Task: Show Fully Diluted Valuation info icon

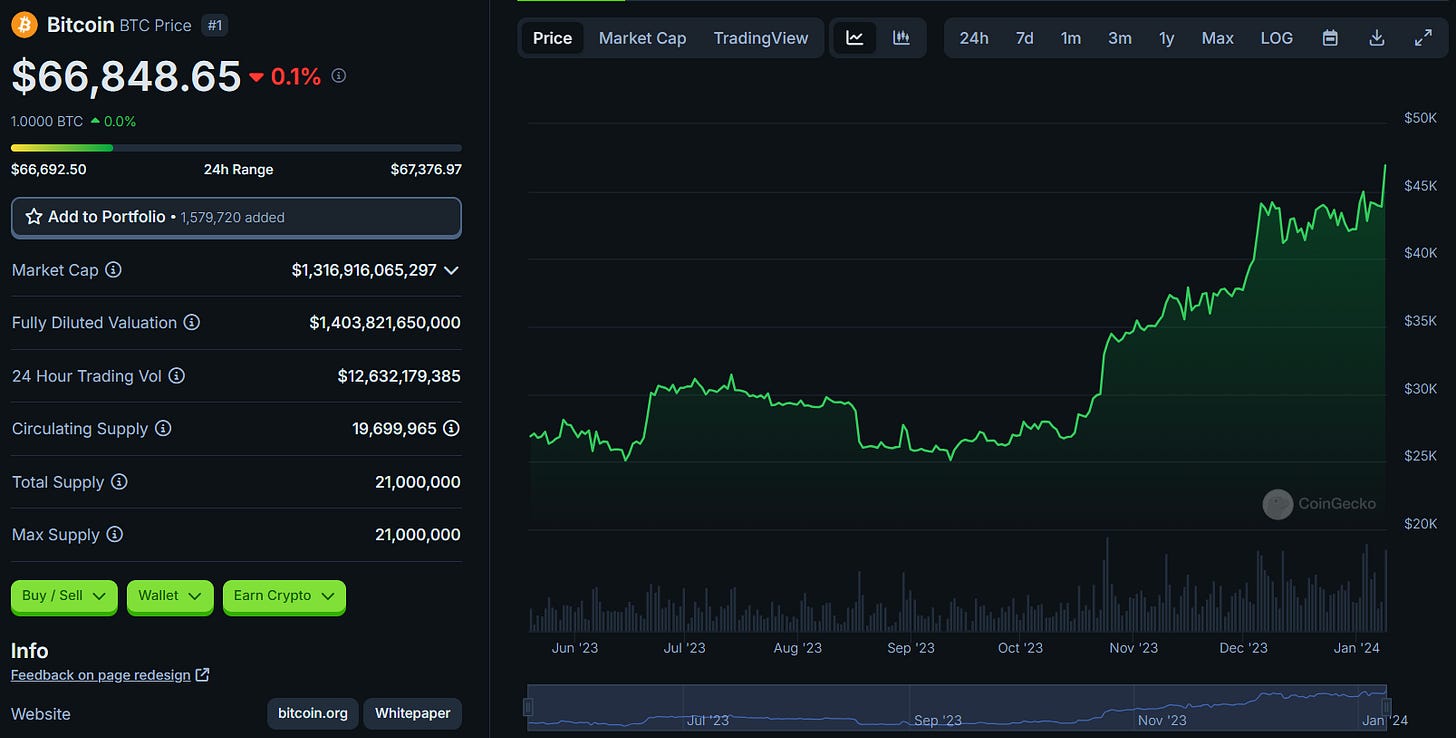Action: (x=191, y=323)
